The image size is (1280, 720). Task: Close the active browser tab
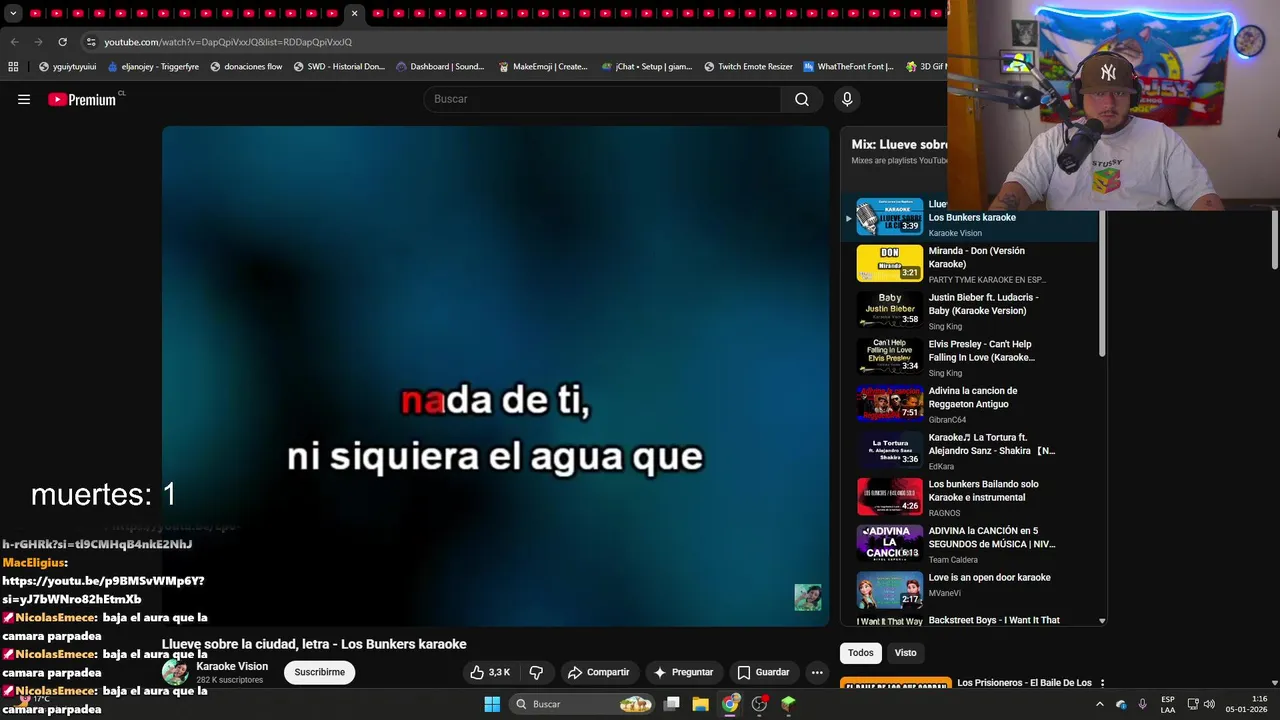pos(354,13)
